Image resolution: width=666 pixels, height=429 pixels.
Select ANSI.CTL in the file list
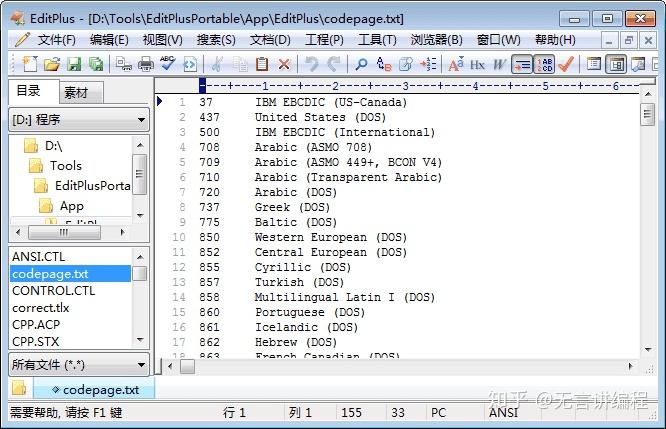[70, 257]
